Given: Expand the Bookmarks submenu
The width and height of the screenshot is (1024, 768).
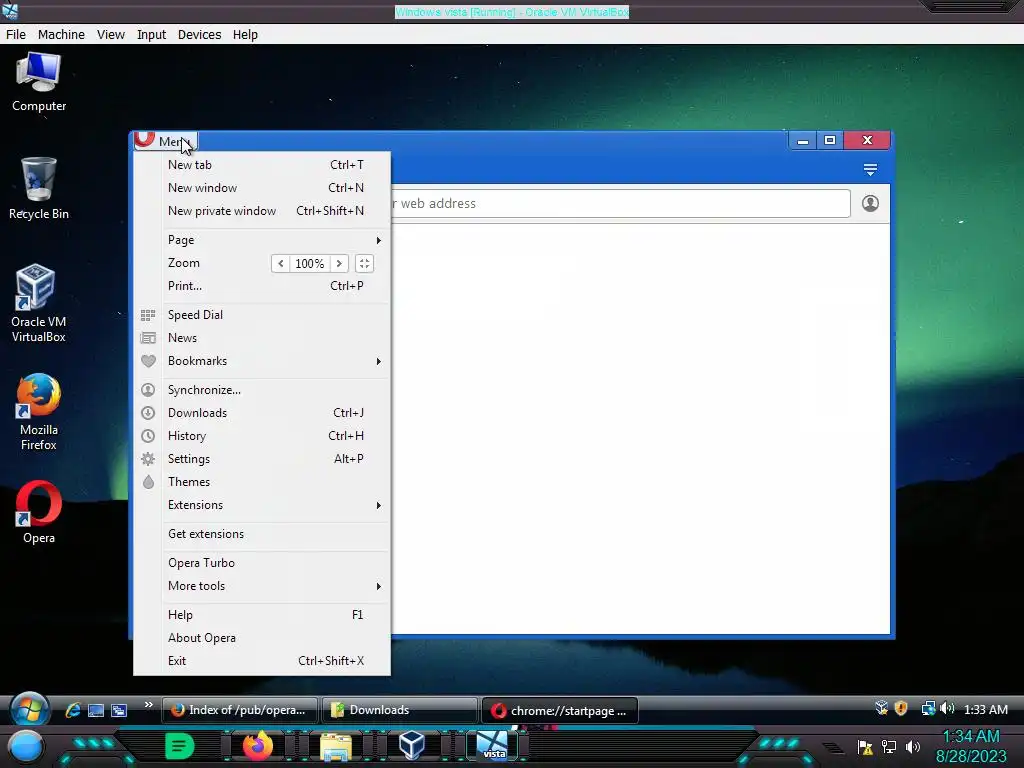Looking at the screenshot, I should click(x=262, y=360).
